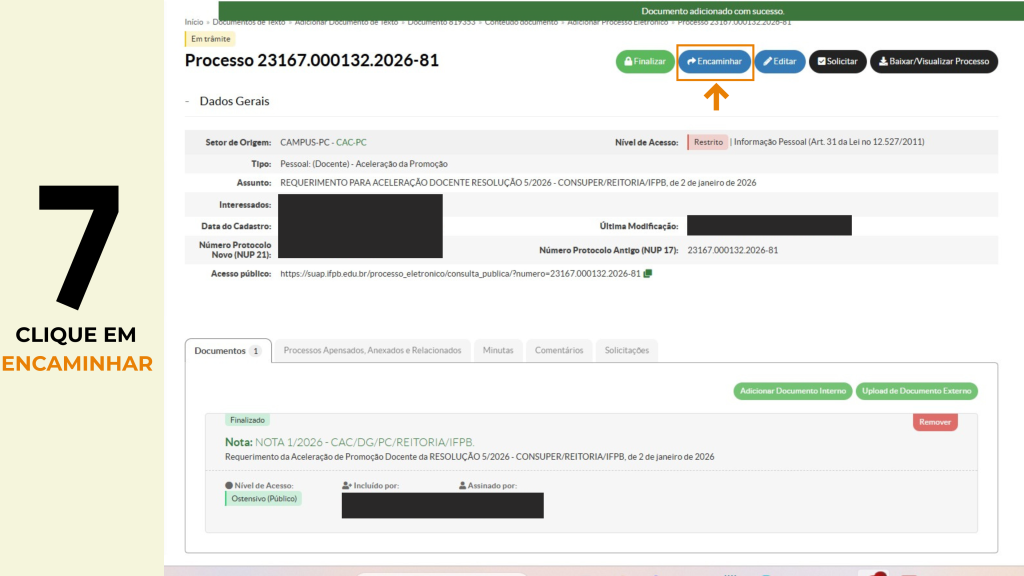Open the Solicitar option

pos(837,61)
